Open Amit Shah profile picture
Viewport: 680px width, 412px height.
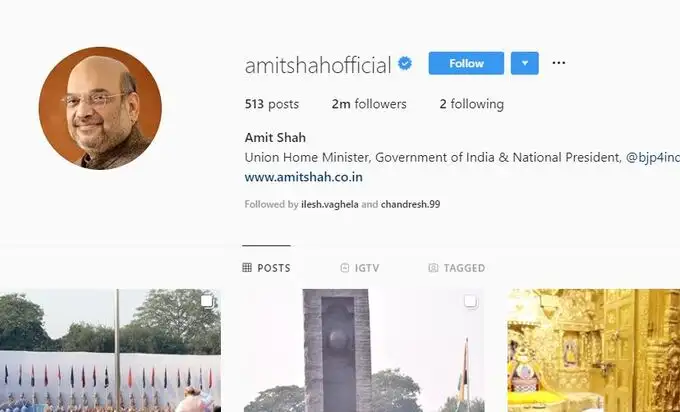pos(100,108)
